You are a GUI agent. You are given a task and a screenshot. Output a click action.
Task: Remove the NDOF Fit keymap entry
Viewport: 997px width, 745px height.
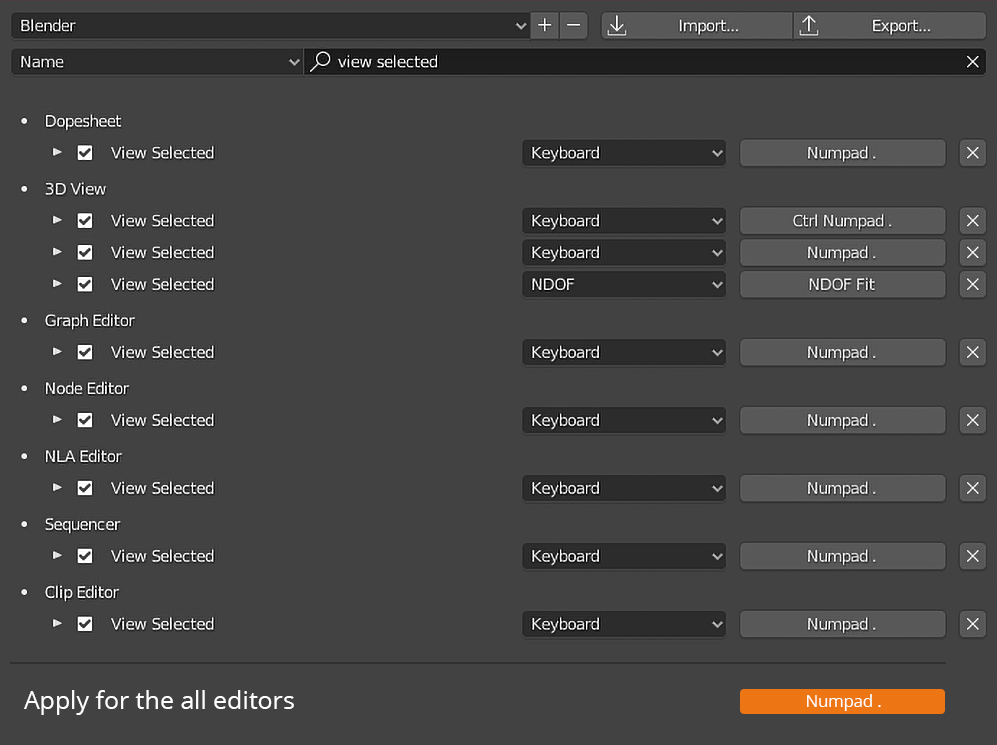tap(972, 284)
